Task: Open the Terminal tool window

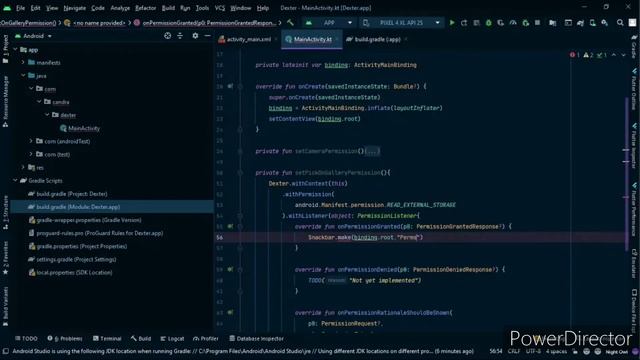Action: [x=107, y=338]
